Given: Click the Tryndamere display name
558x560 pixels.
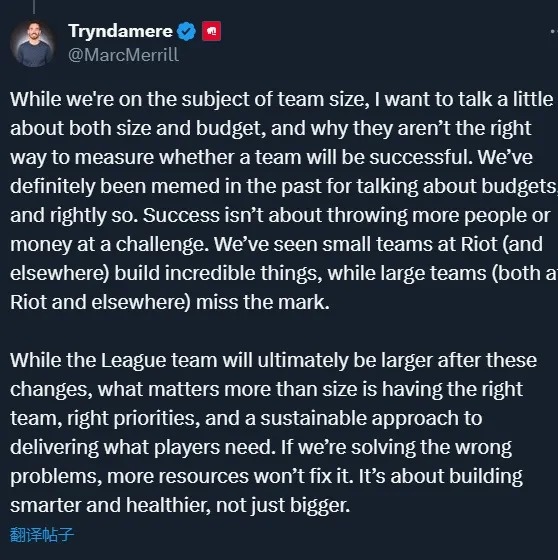Looking at the screenshot, I should click(120, 31).
